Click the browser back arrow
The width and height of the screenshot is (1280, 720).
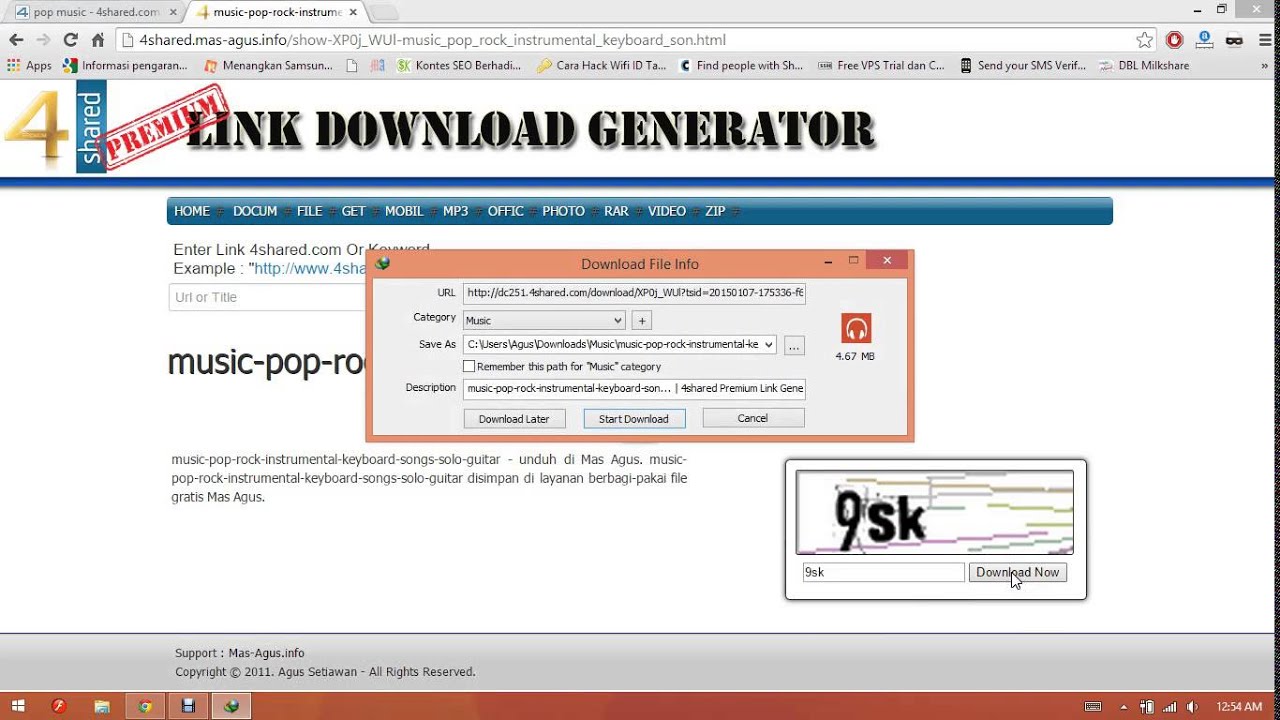coord(16,40)
